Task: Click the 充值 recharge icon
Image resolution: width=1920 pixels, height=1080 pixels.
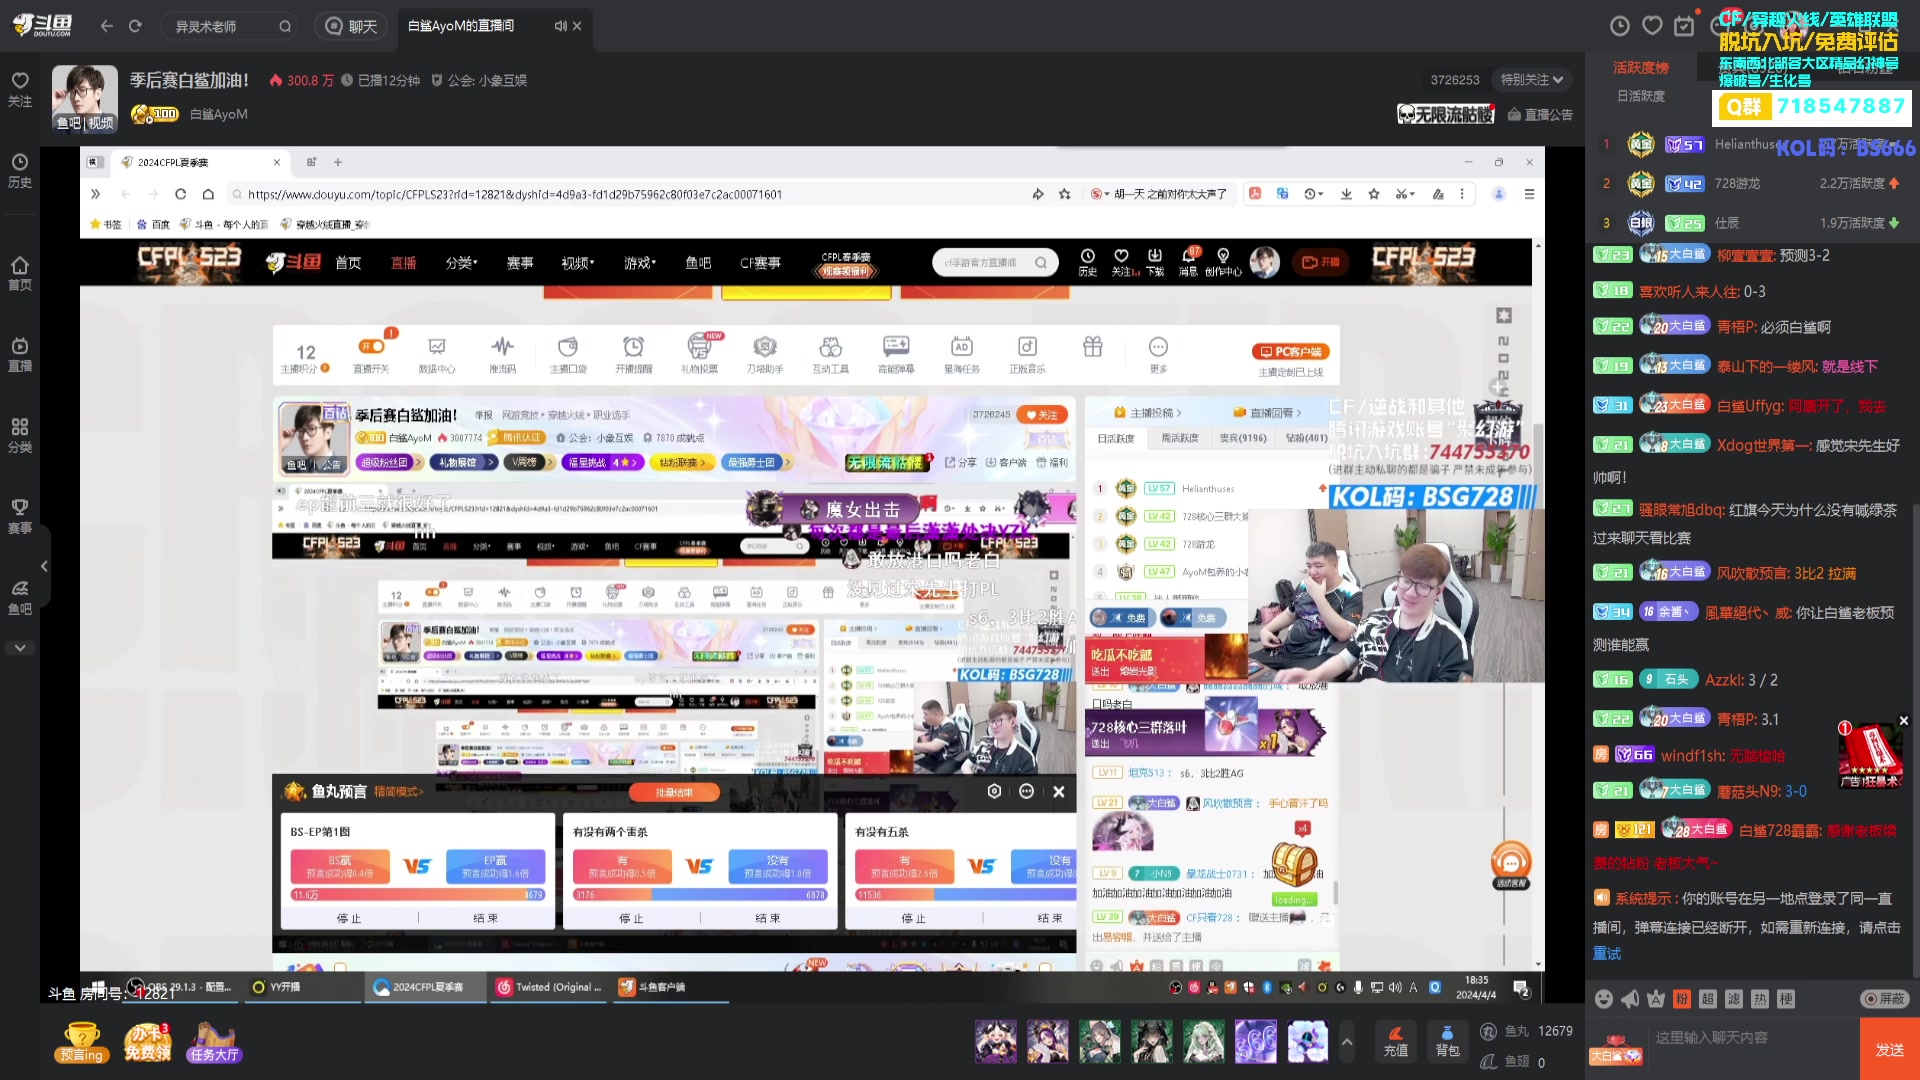Action: tap(1396, 1041)
